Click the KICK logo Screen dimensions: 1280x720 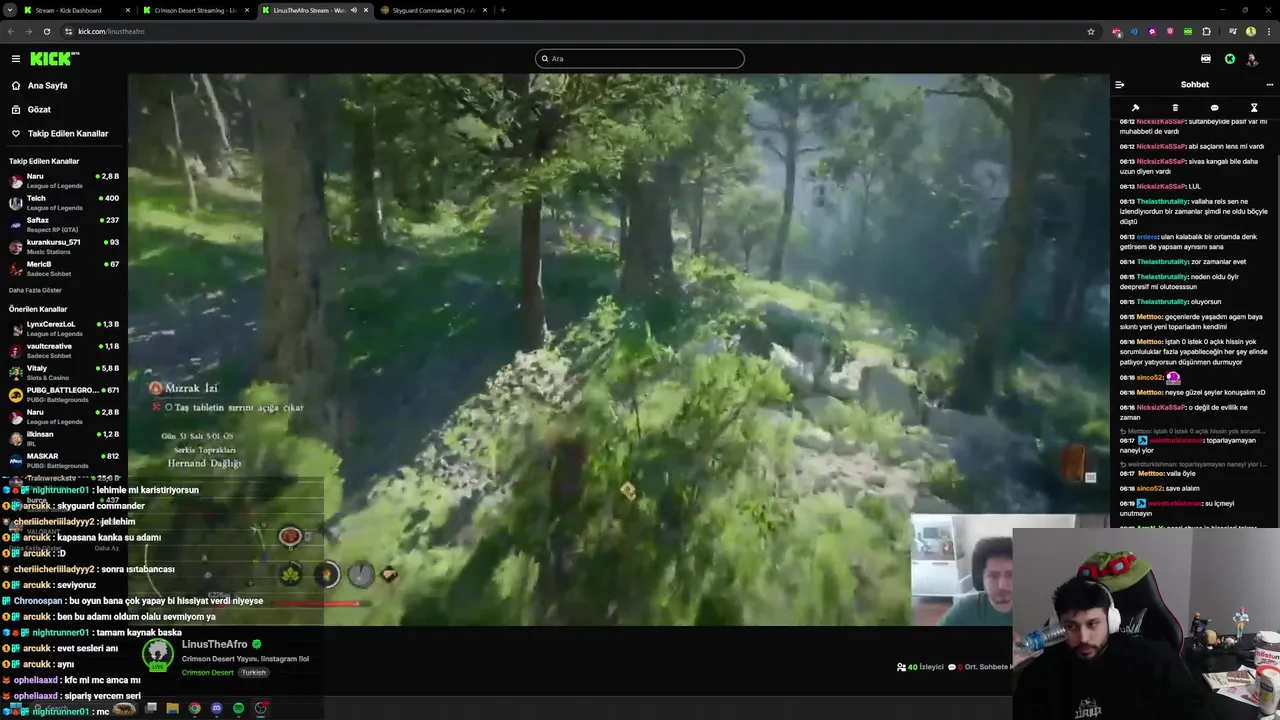pyautogui.click(x=52, y=59)
